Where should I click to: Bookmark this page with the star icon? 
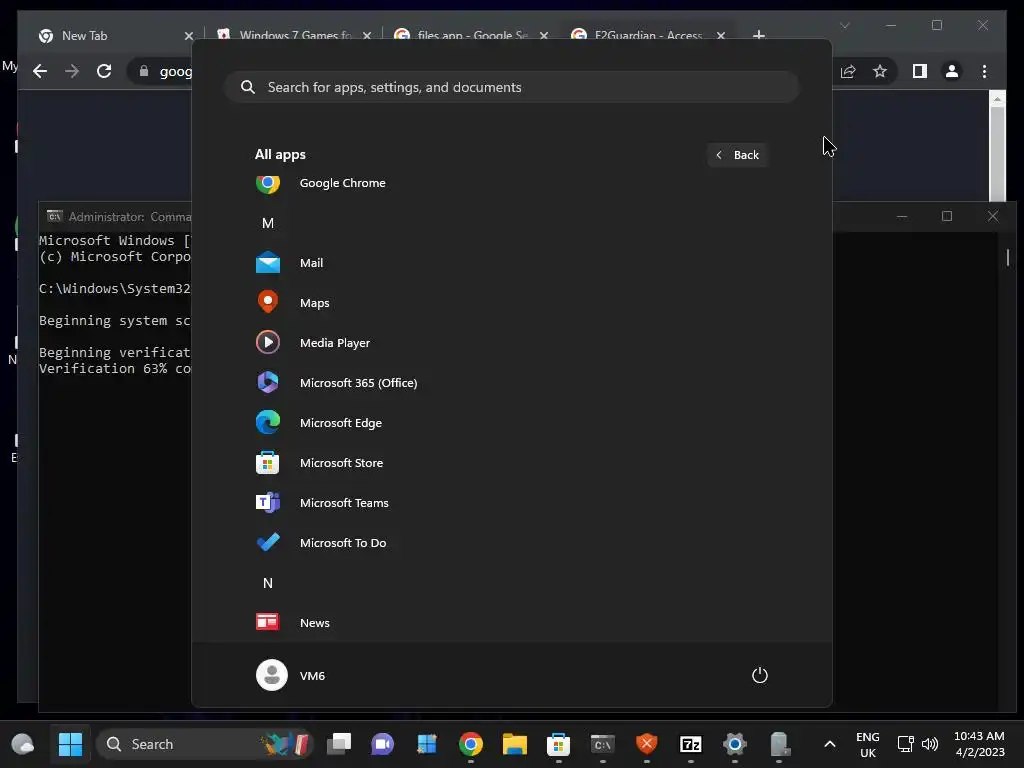(880, 71)
